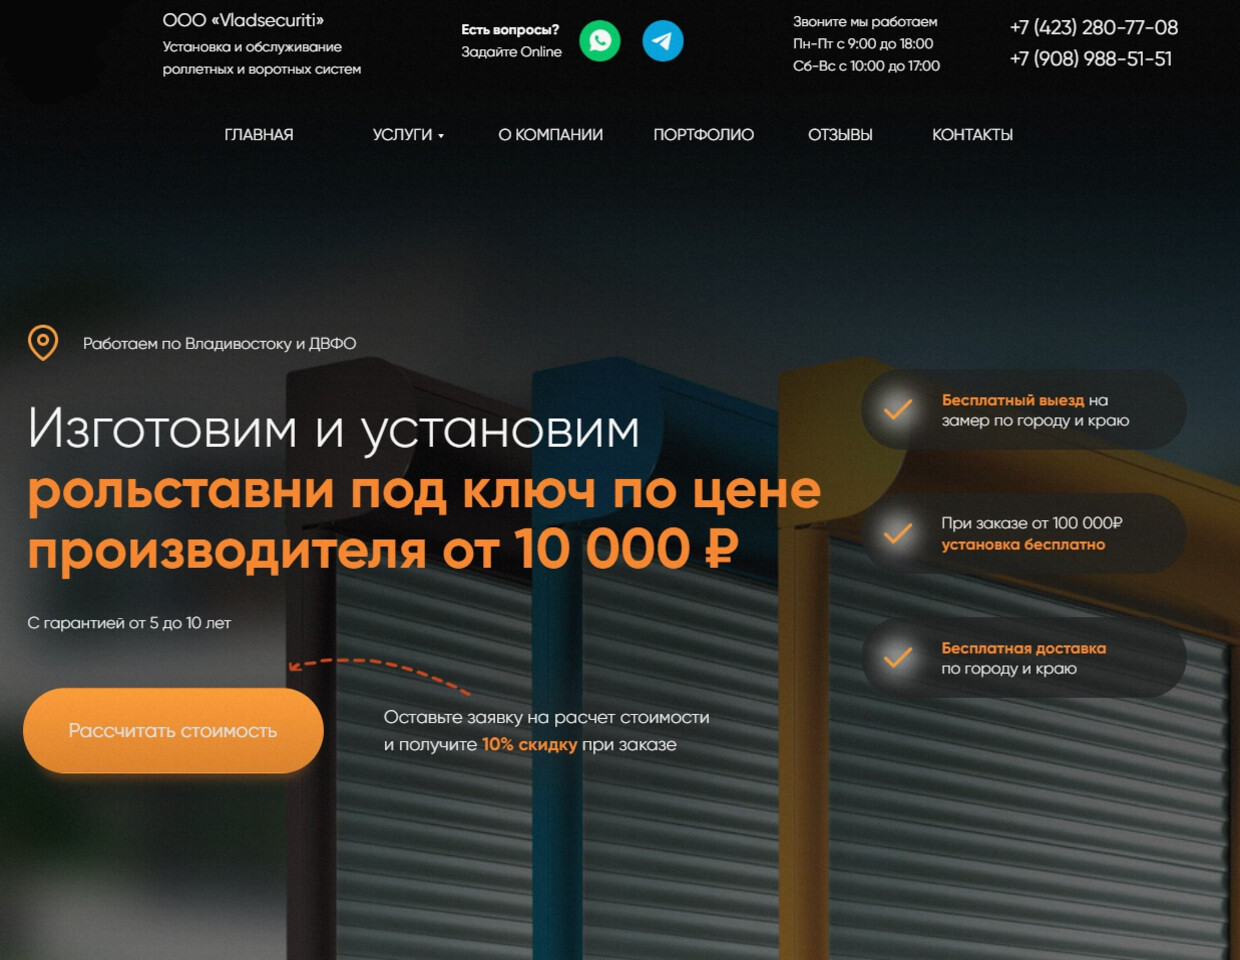Click the 10% скидку highlighted text

click(529, 745)
